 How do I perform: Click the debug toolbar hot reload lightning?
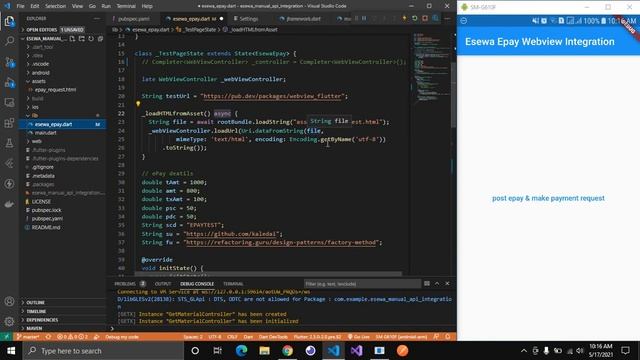[404, 18]
